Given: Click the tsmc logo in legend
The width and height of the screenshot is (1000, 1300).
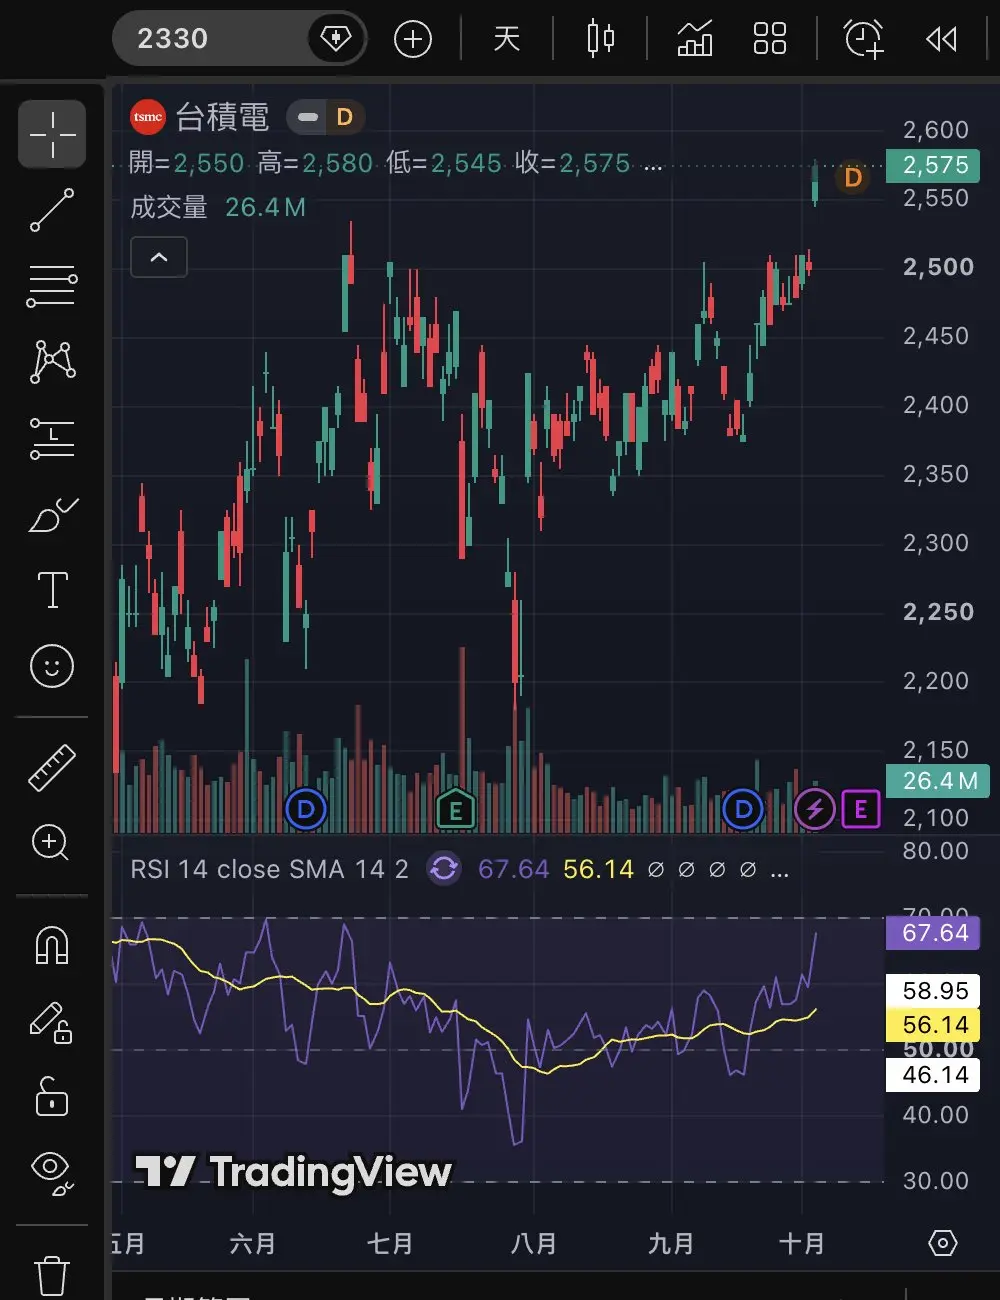Looking at the screenshot, I should coord(148,118).
